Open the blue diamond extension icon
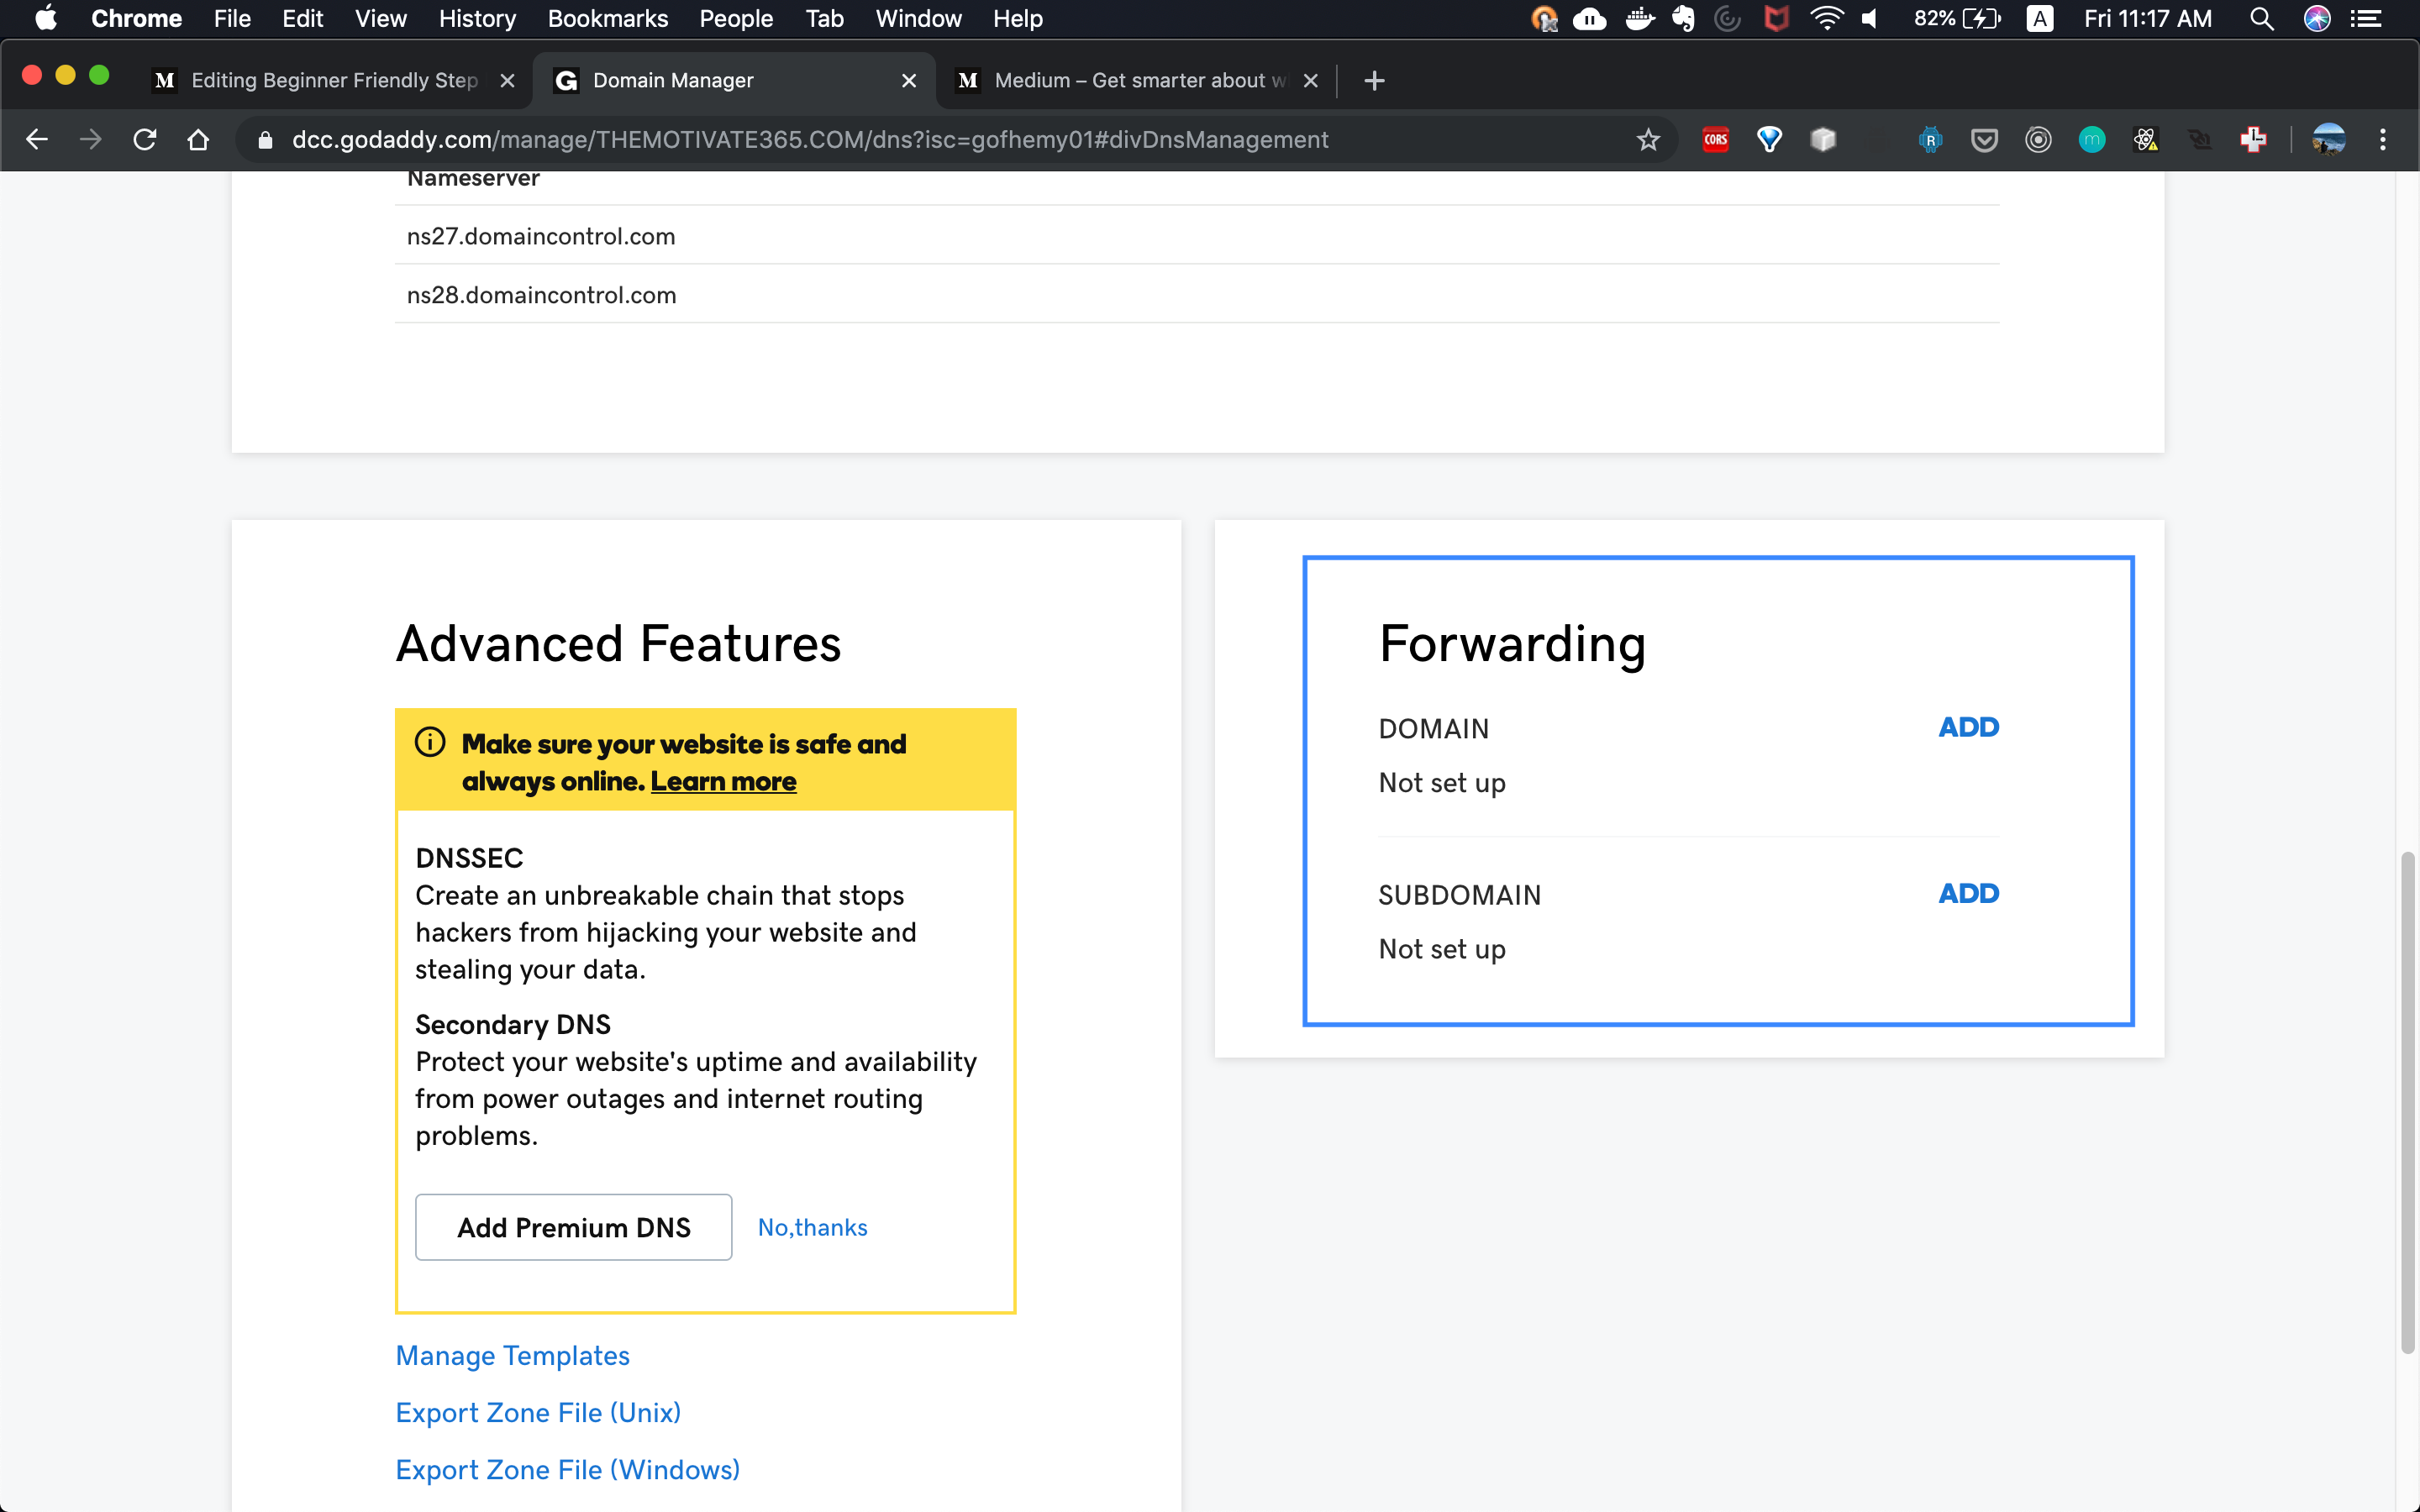Image resolution: width=2420 pixels, height=1512 pixels. (1769, 140)
